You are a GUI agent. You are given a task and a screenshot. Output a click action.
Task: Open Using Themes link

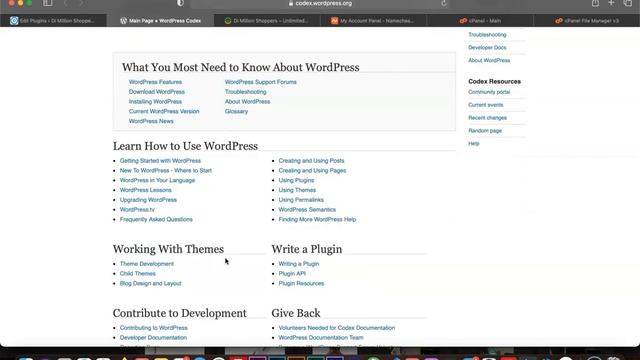click(297, 190)
